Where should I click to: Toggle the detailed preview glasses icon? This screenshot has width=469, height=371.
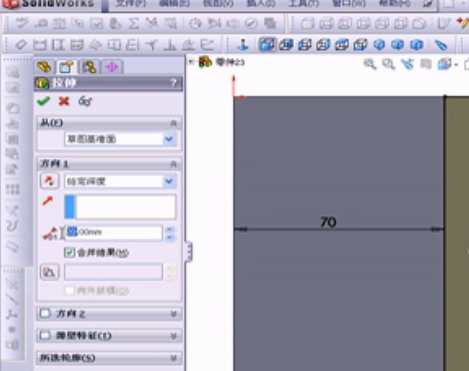click(85, 101)
